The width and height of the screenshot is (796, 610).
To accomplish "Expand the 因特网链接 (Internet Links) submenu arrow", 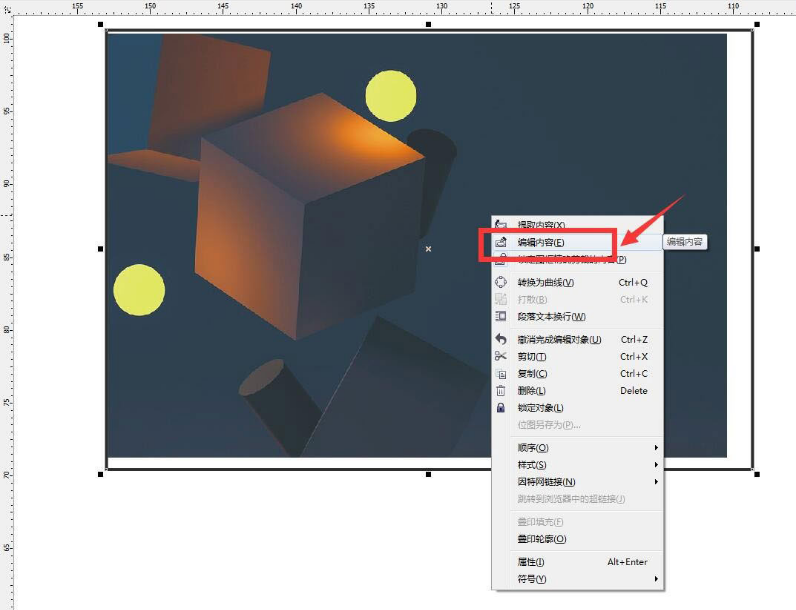I will click(656, 482).
